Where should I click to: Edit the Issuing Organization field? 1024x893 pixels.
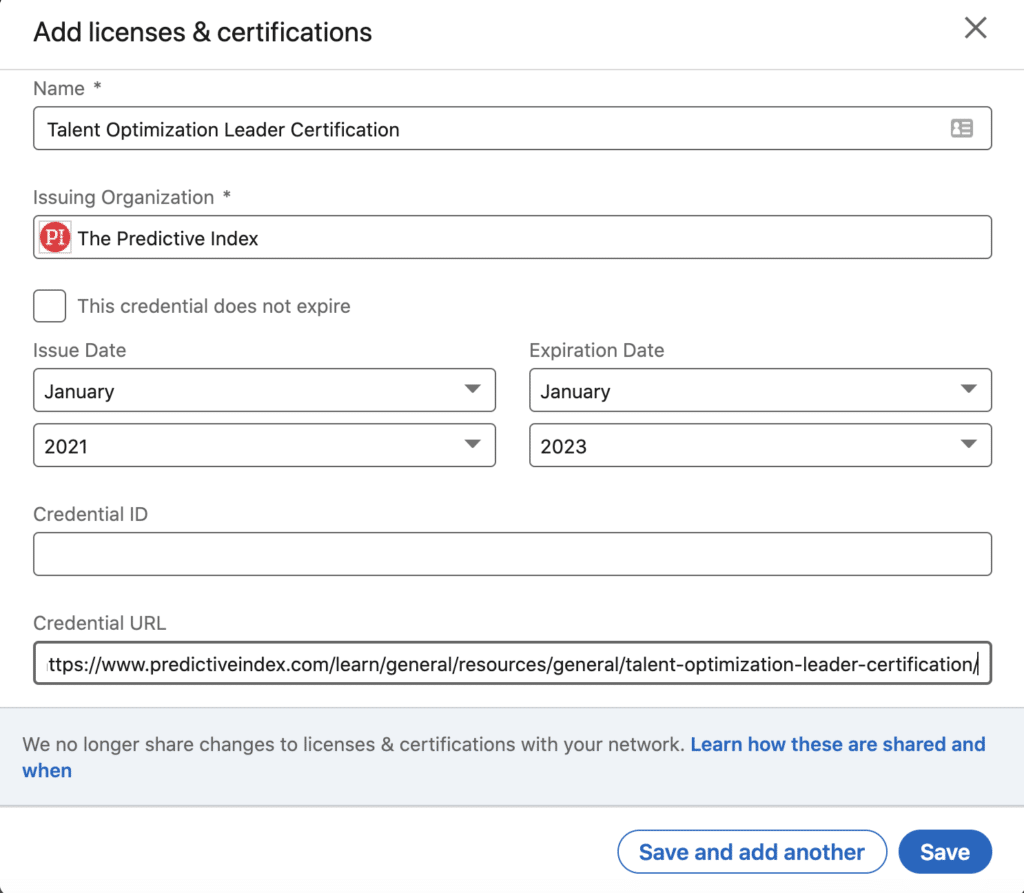click(x=513, y=237)
